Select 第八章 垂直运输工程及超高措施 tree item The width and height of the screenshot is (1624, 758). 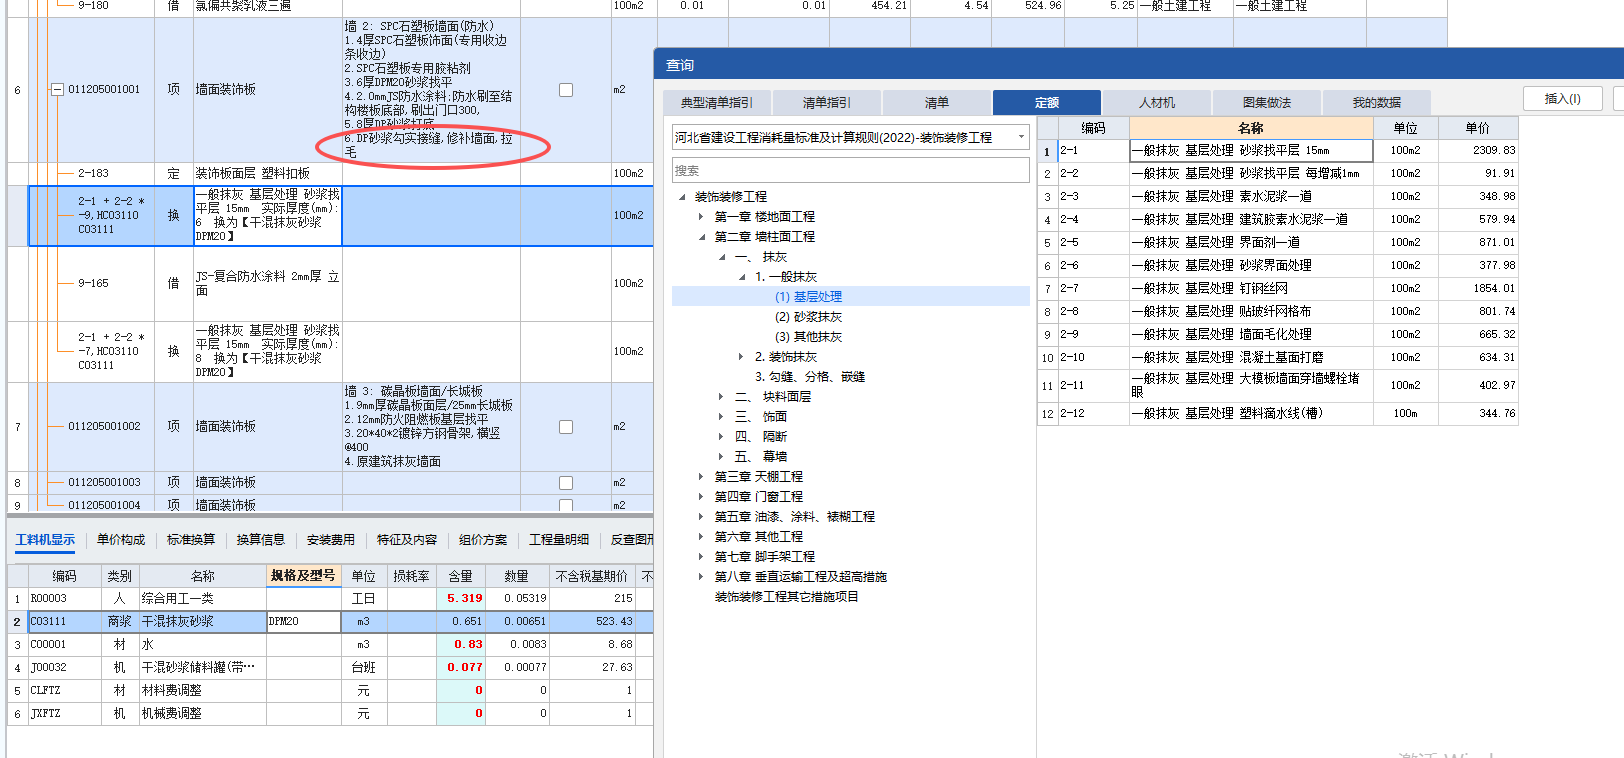point(801,577)
